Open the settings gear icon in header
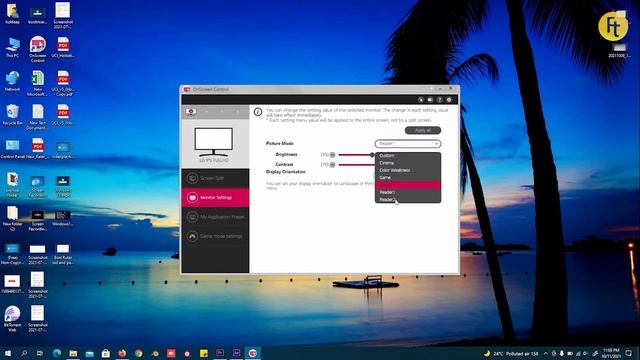Viewport: 640px width, 360px height. pyautogui.click(x=449, y=100)
